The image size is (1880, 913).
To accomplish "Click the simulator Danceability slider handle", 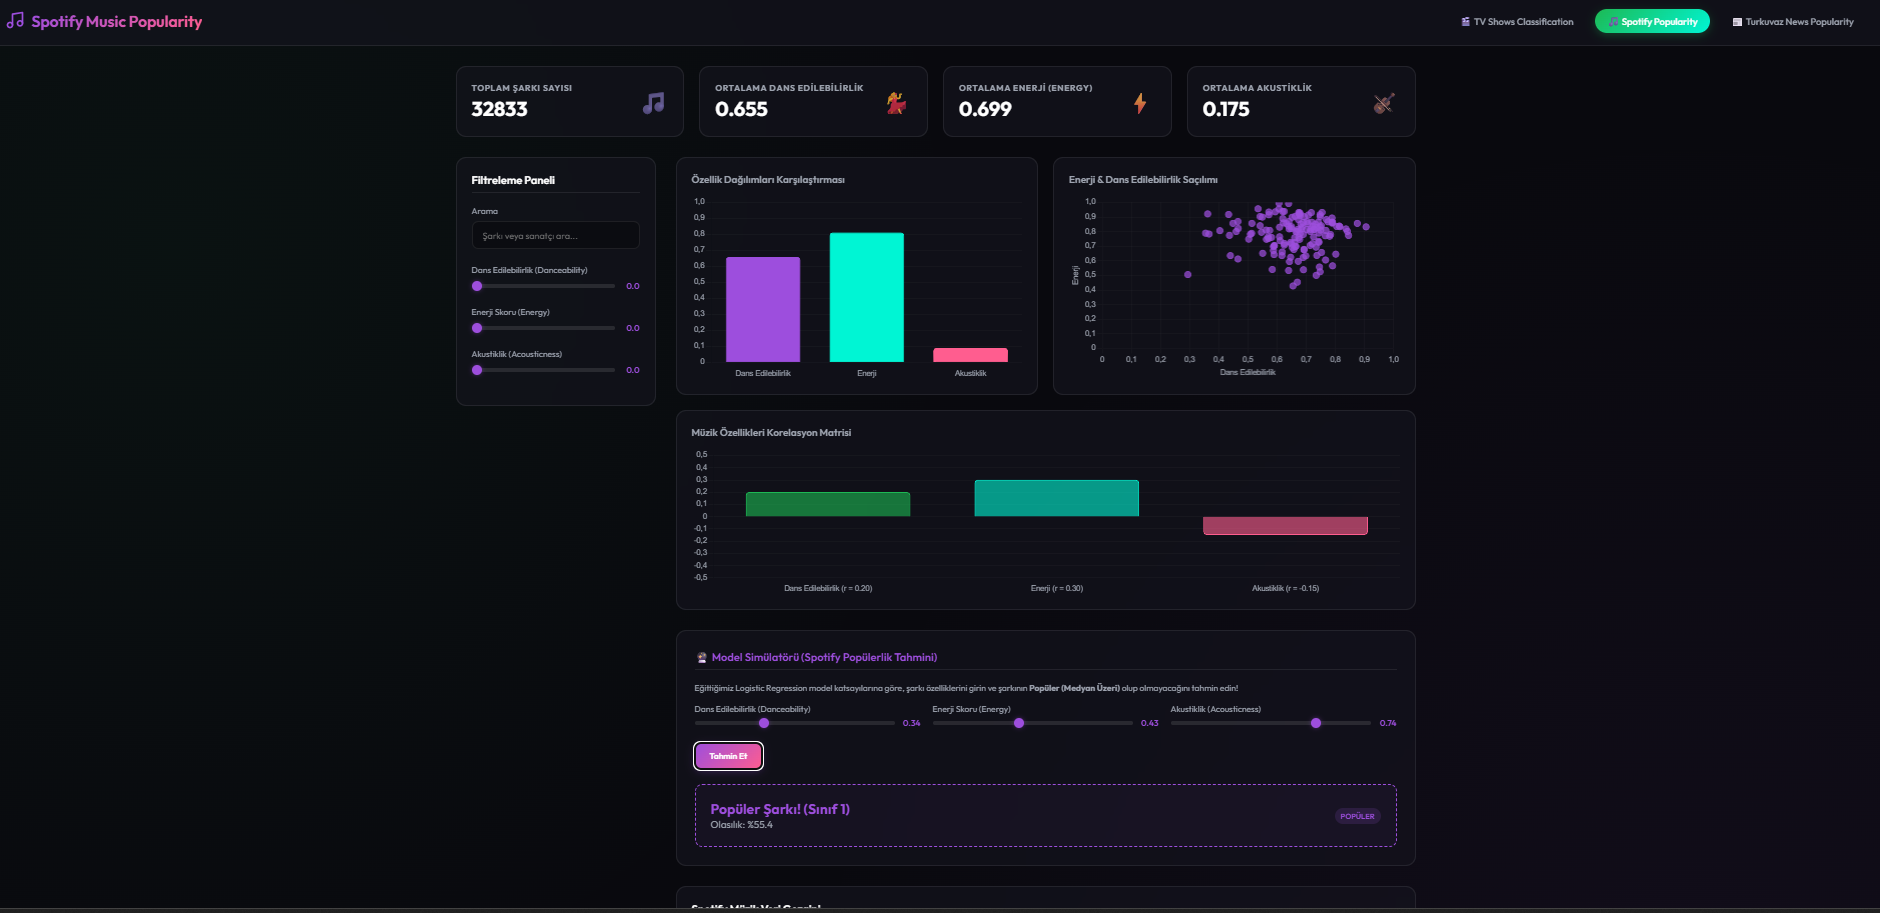I will click(764, 723).
